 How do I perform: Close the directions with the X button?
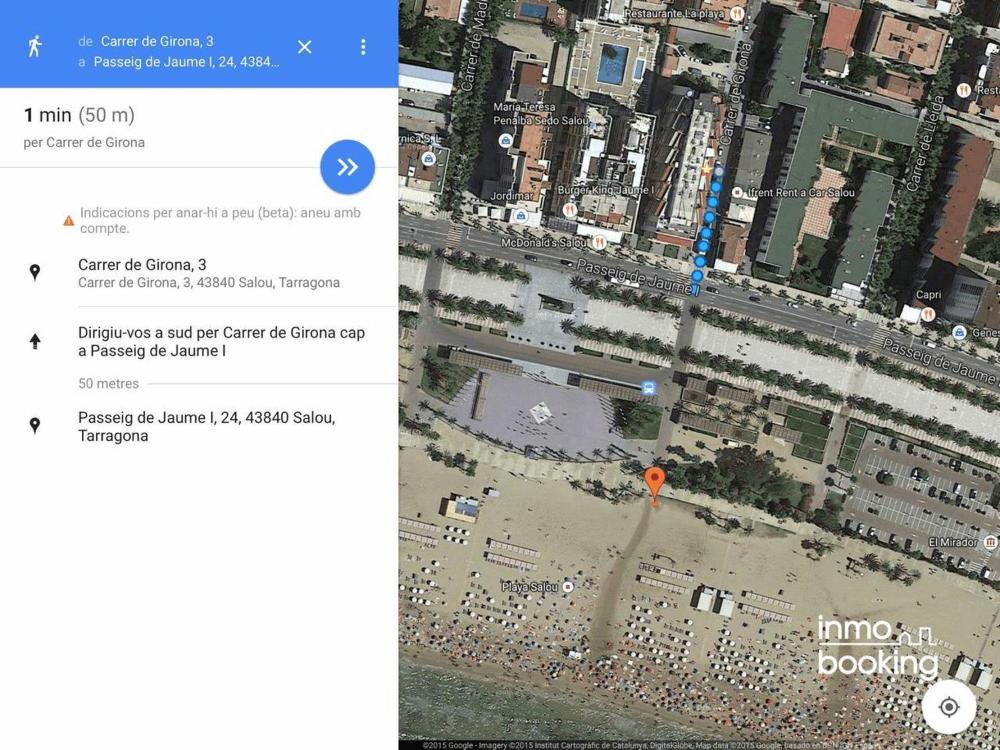(305, 47)
